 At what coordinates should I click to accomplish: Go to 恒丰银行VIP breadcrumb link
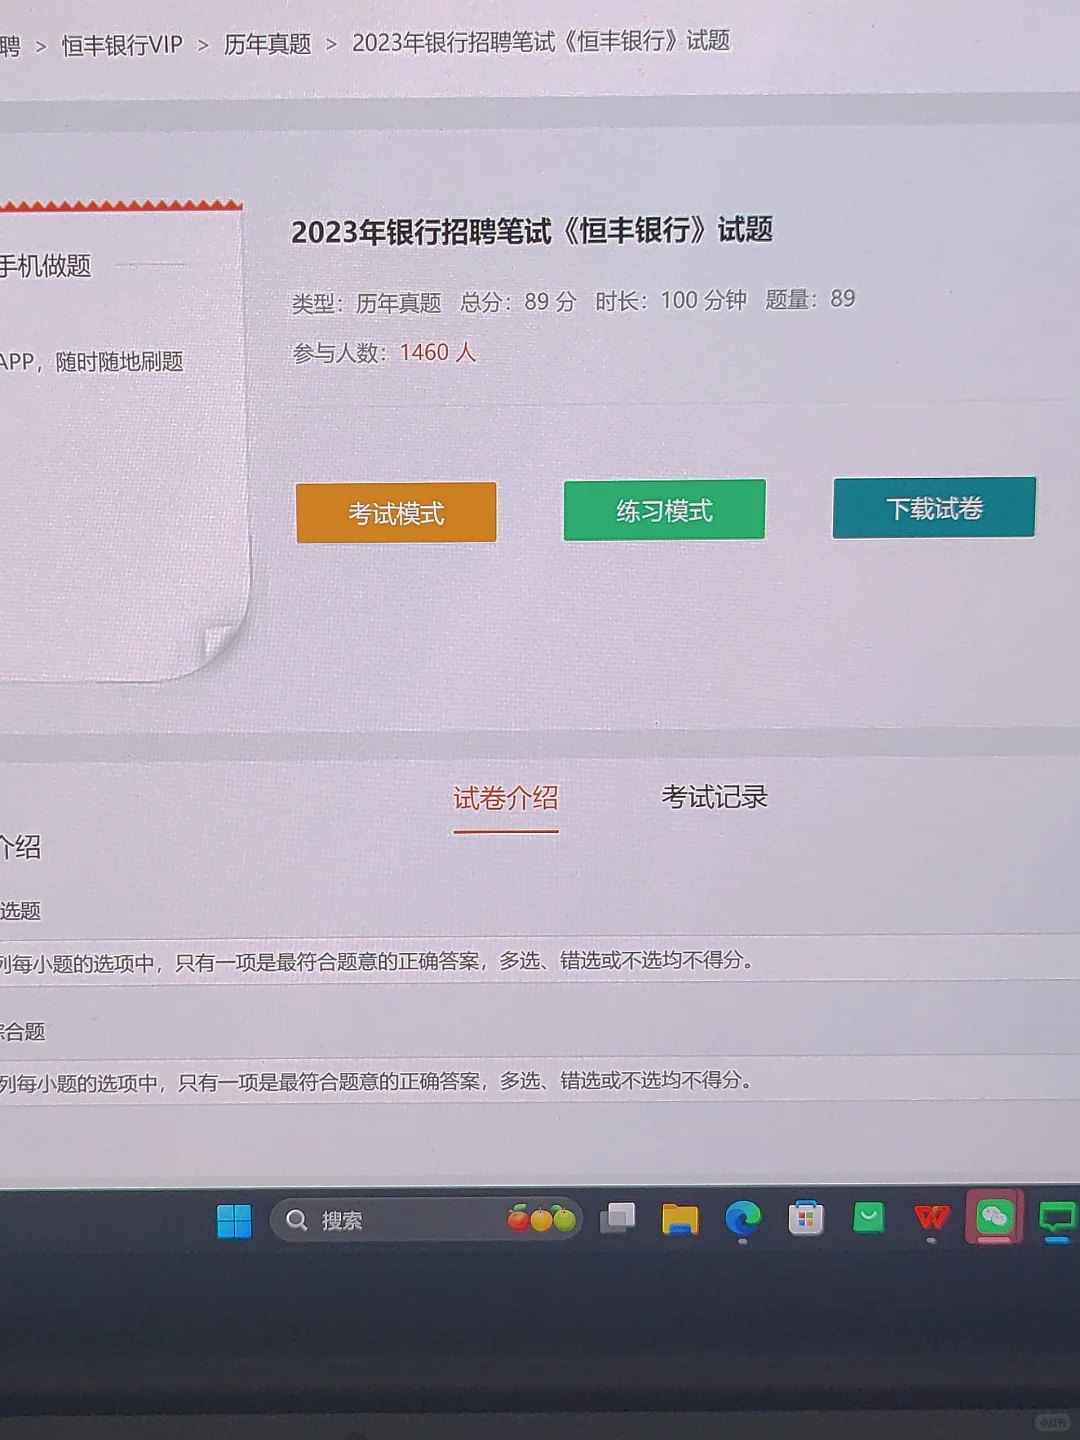pos(122,45)
